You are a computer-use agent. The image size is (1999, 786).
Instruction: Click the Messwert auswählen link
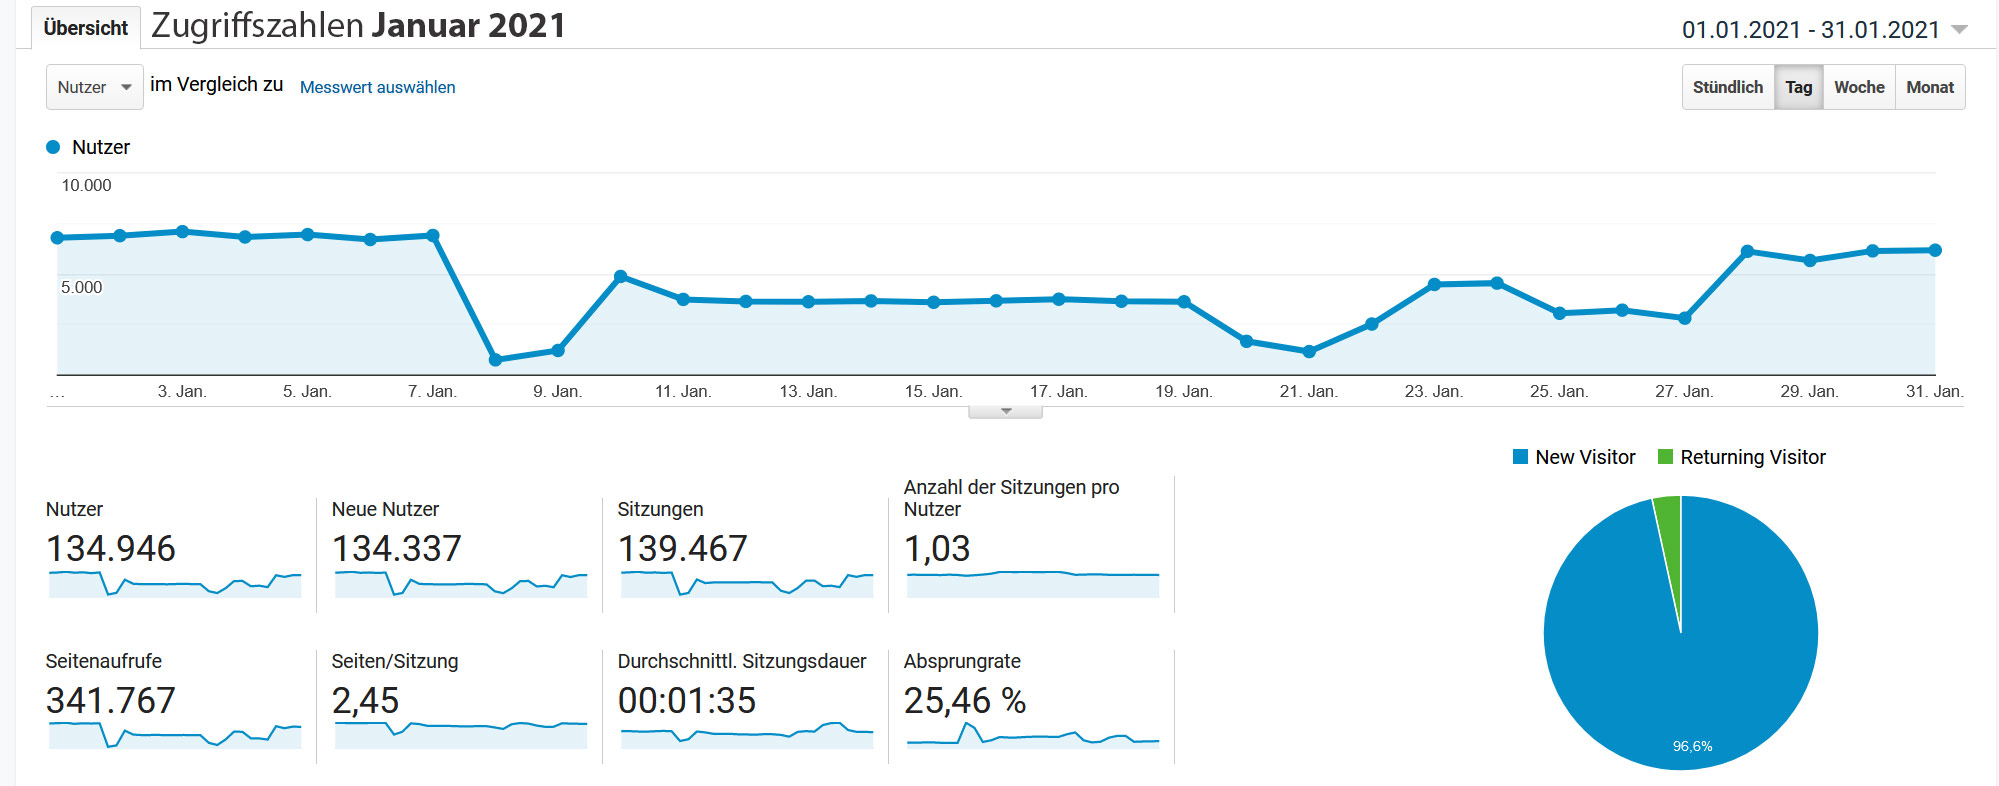coord(377,87)
